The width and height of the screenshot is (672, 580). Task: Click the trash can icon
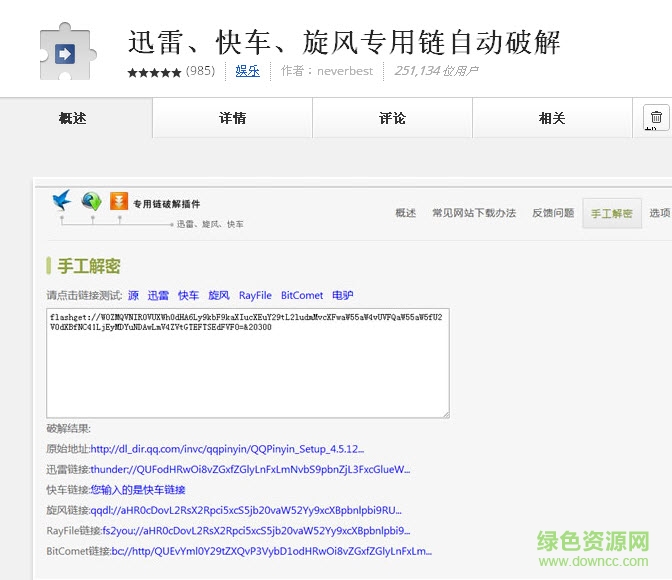click(x=656, y=118)
